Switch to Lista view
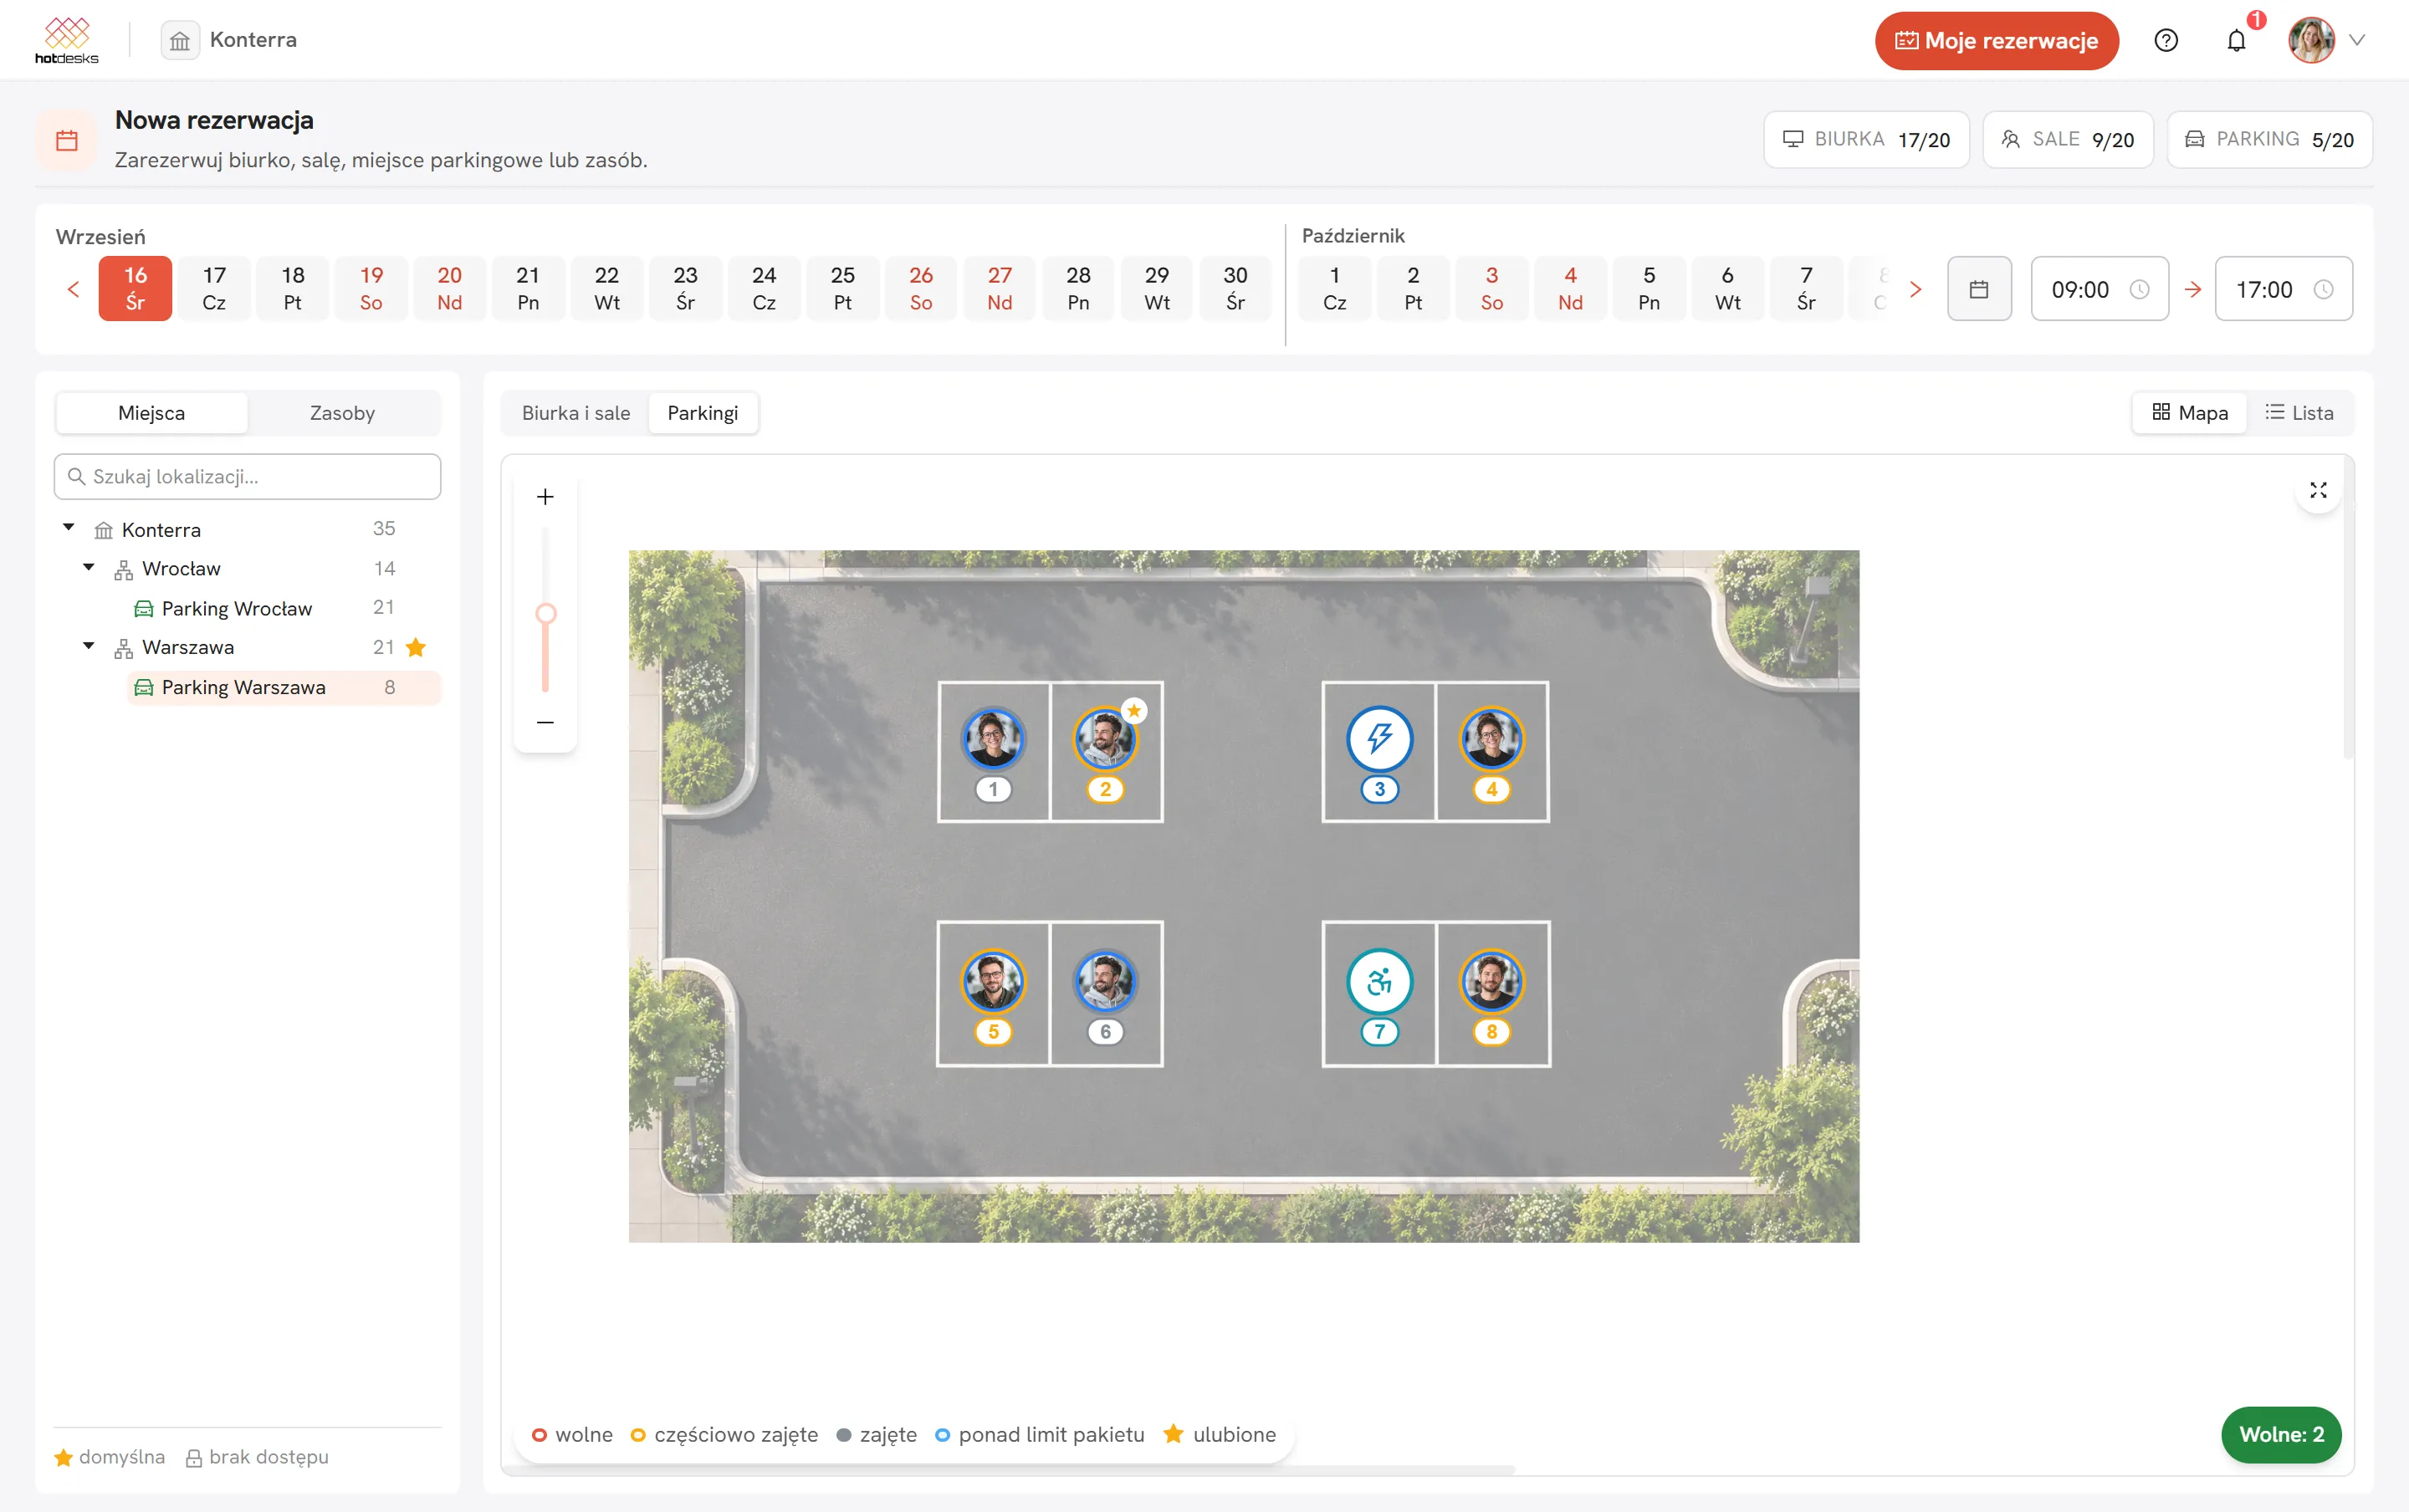 pyautogui.click(x=2300, y=413)
